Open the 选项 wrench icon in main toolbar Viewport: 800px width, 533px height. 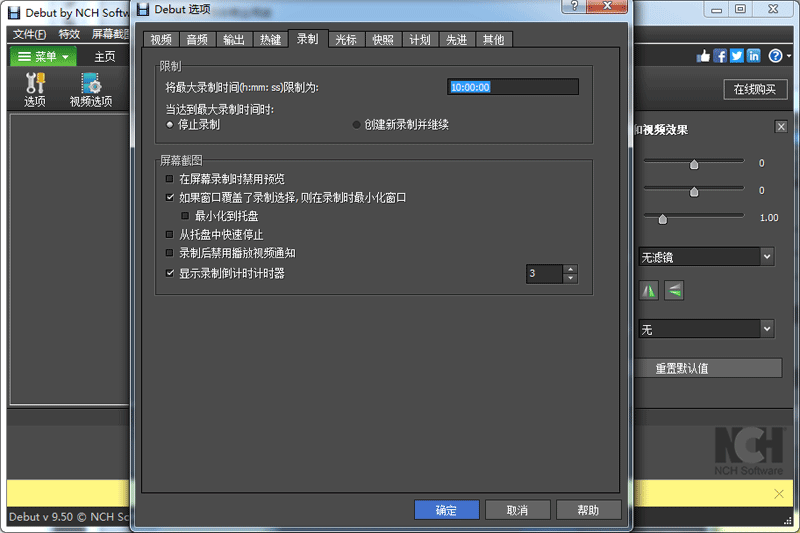tap(35, 89)
